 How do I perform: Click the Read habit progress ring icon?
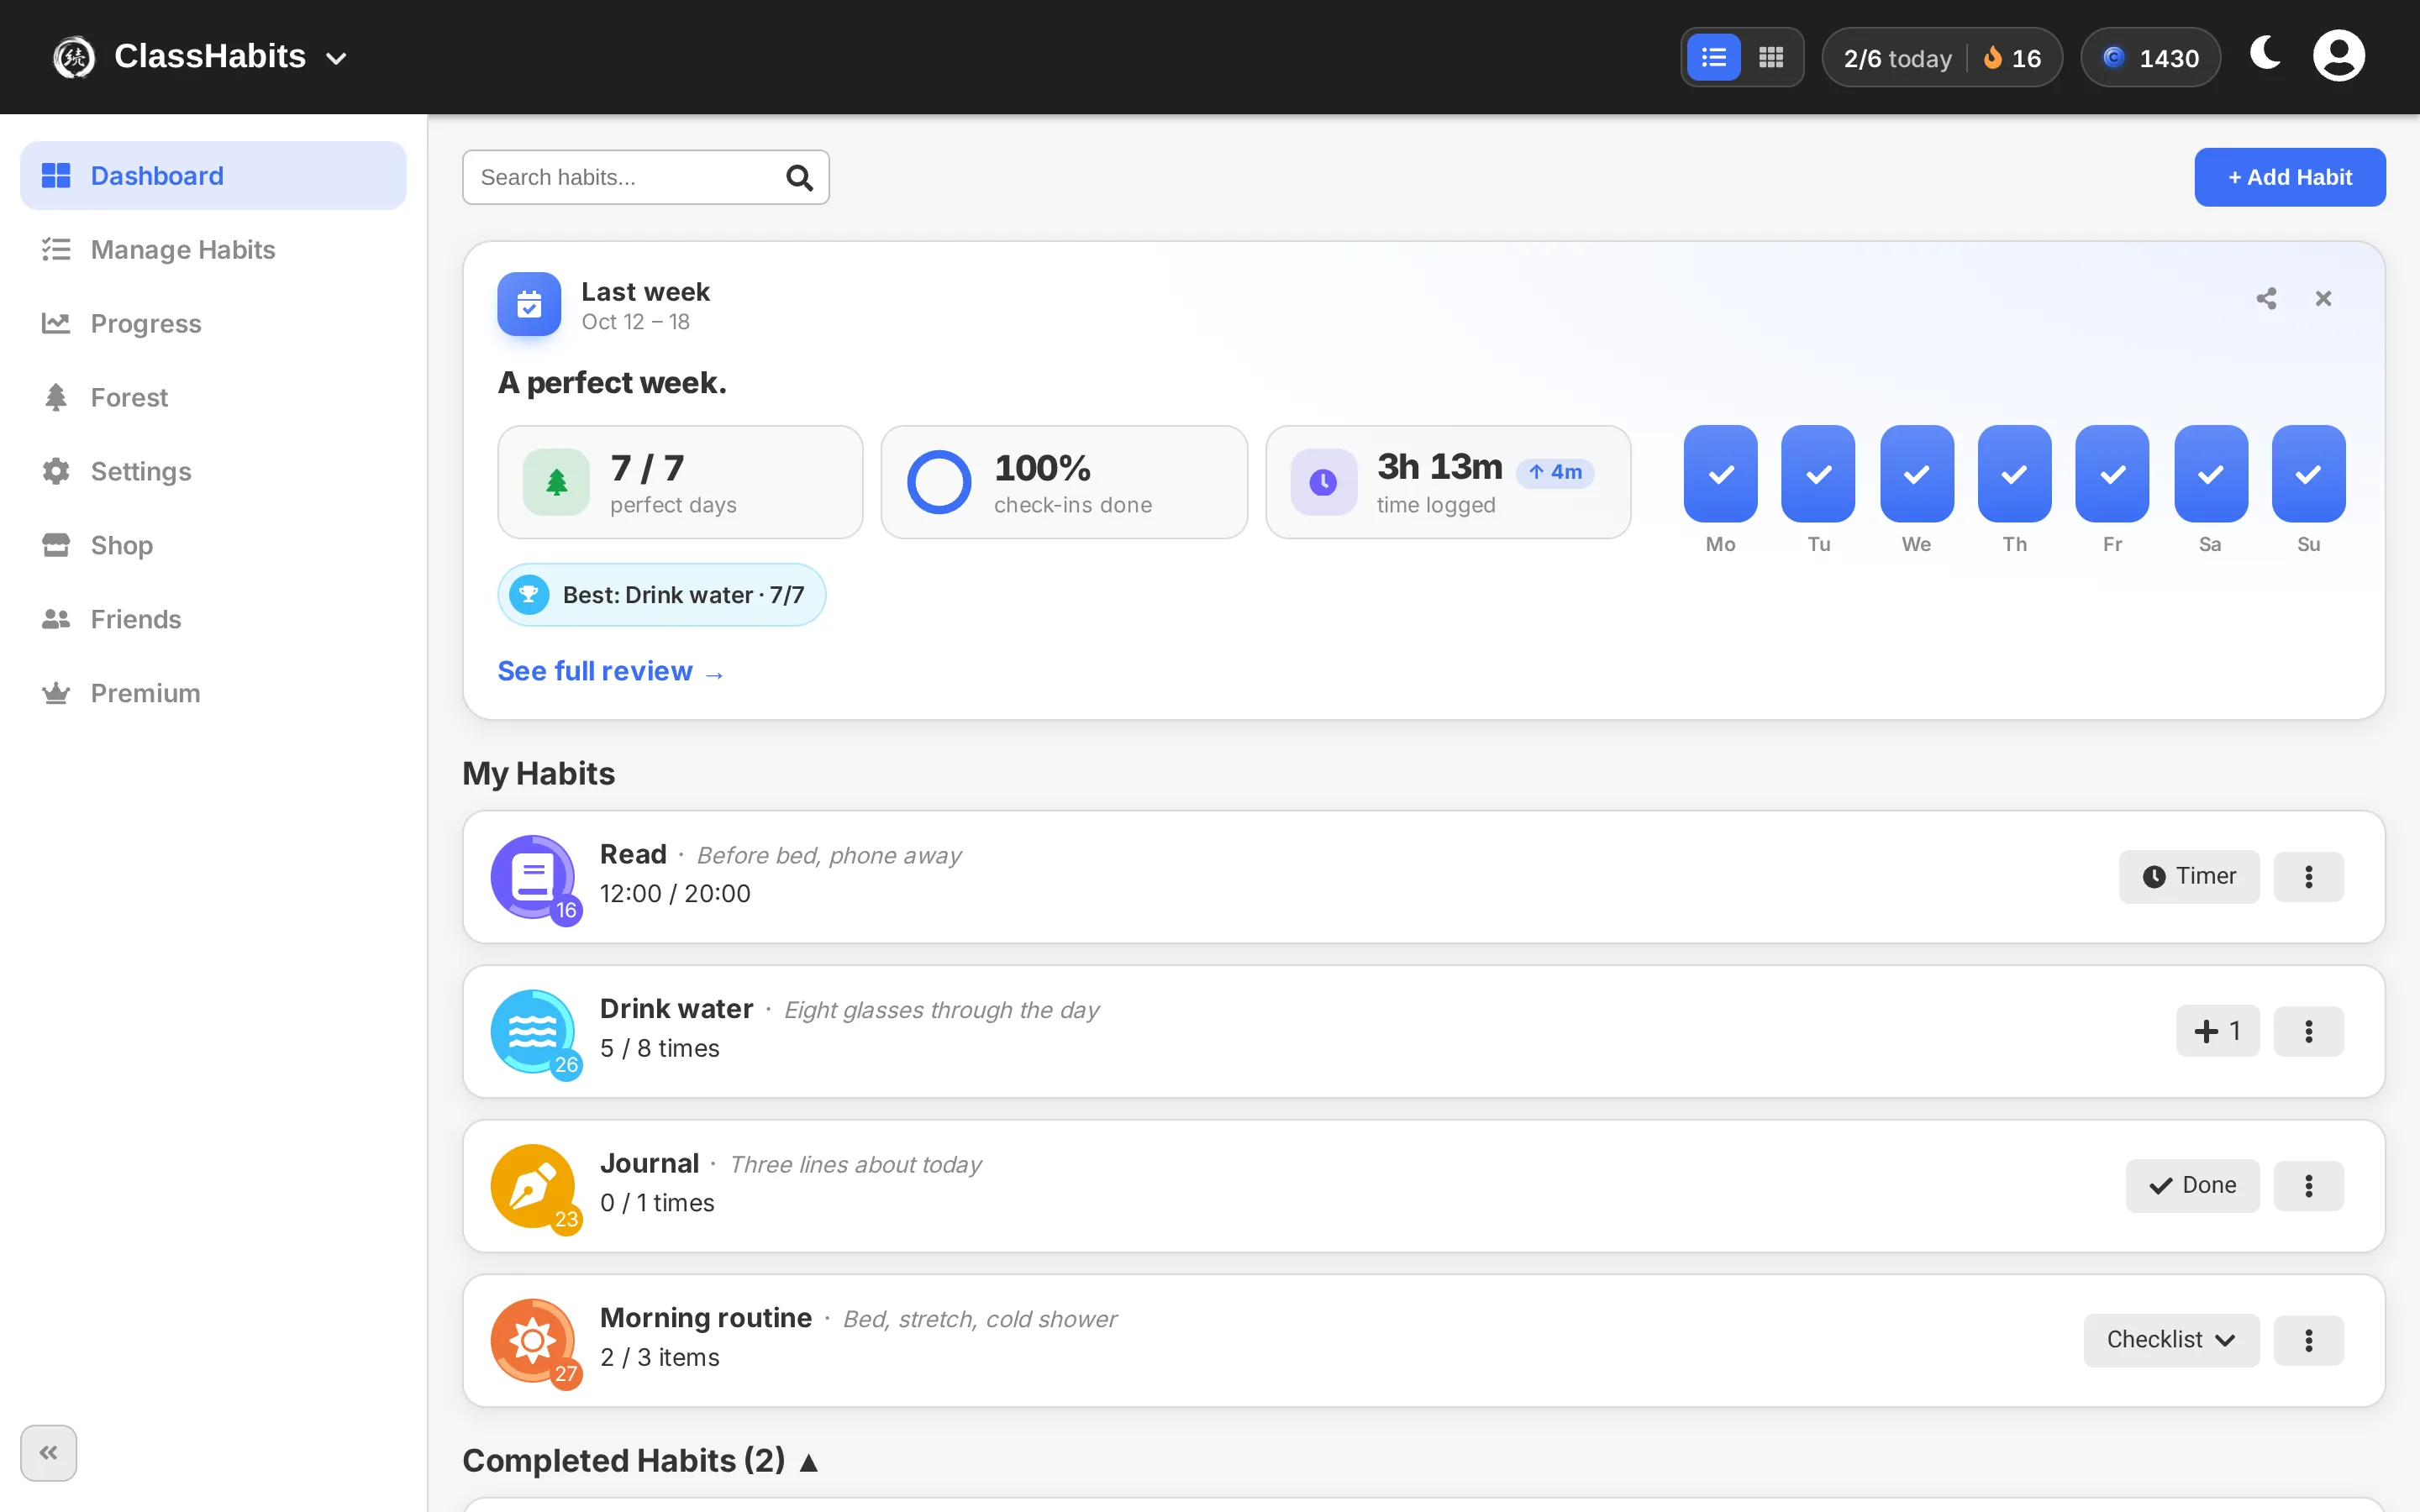[x=533, y=877]
